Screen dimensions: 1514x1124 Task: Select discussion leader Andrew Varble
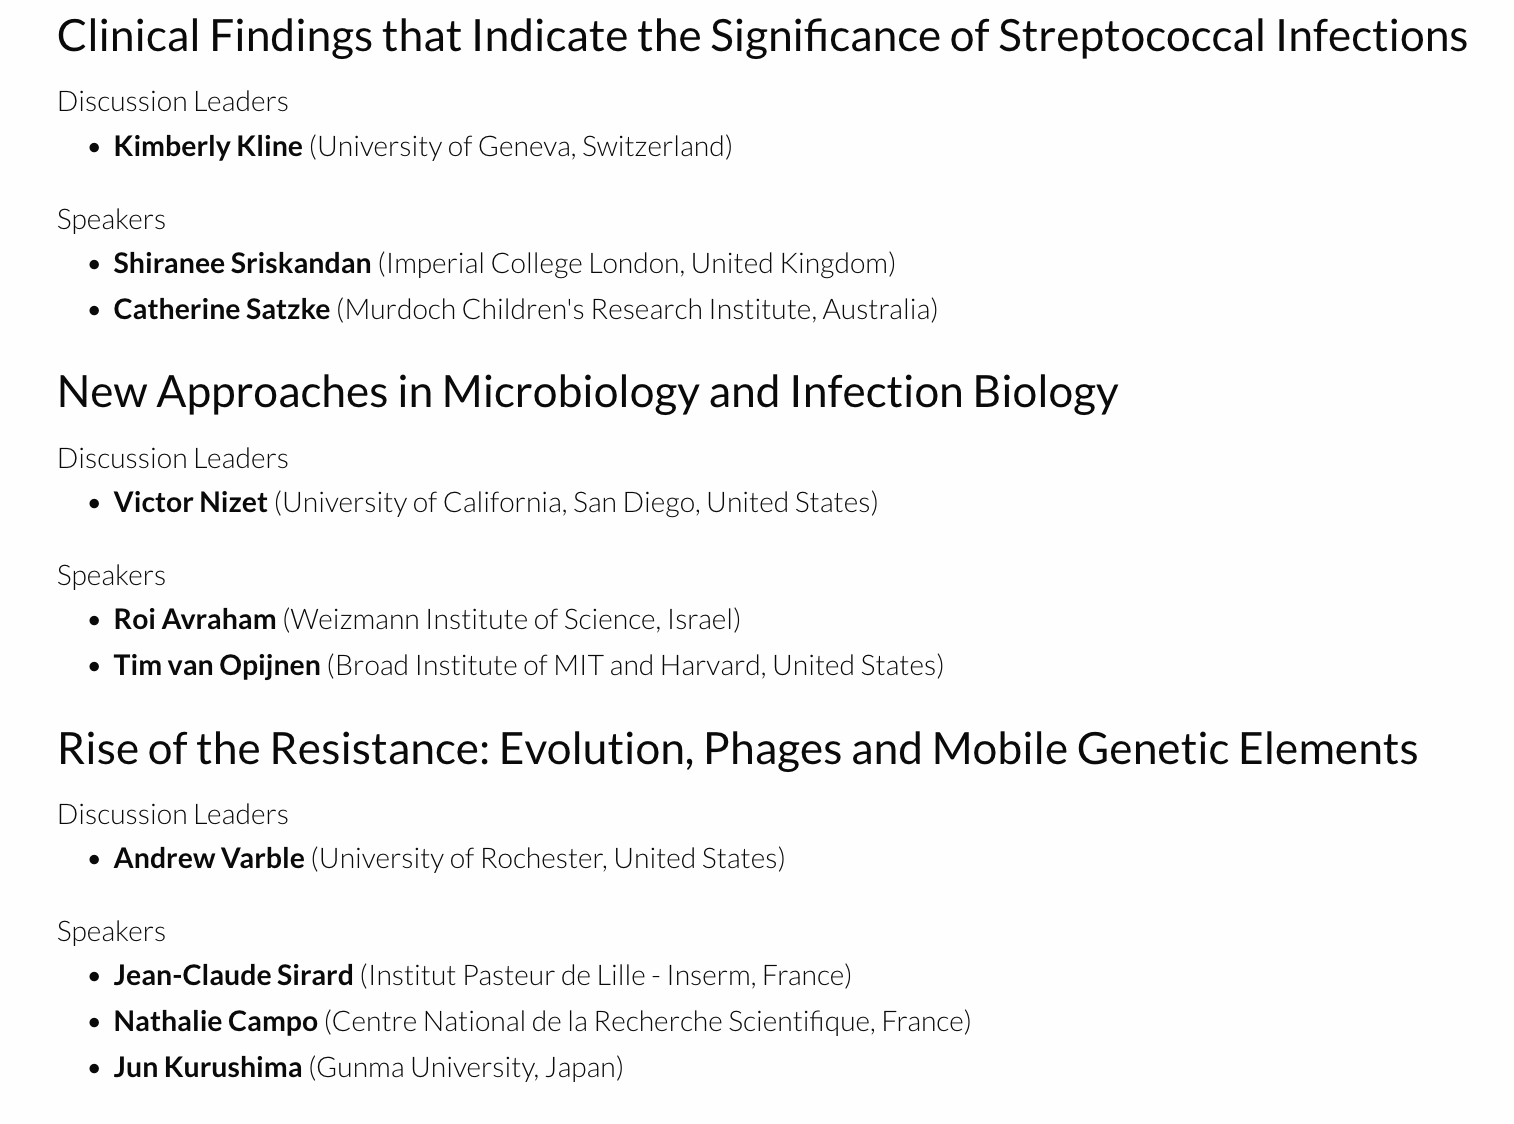tap(209, 858)
